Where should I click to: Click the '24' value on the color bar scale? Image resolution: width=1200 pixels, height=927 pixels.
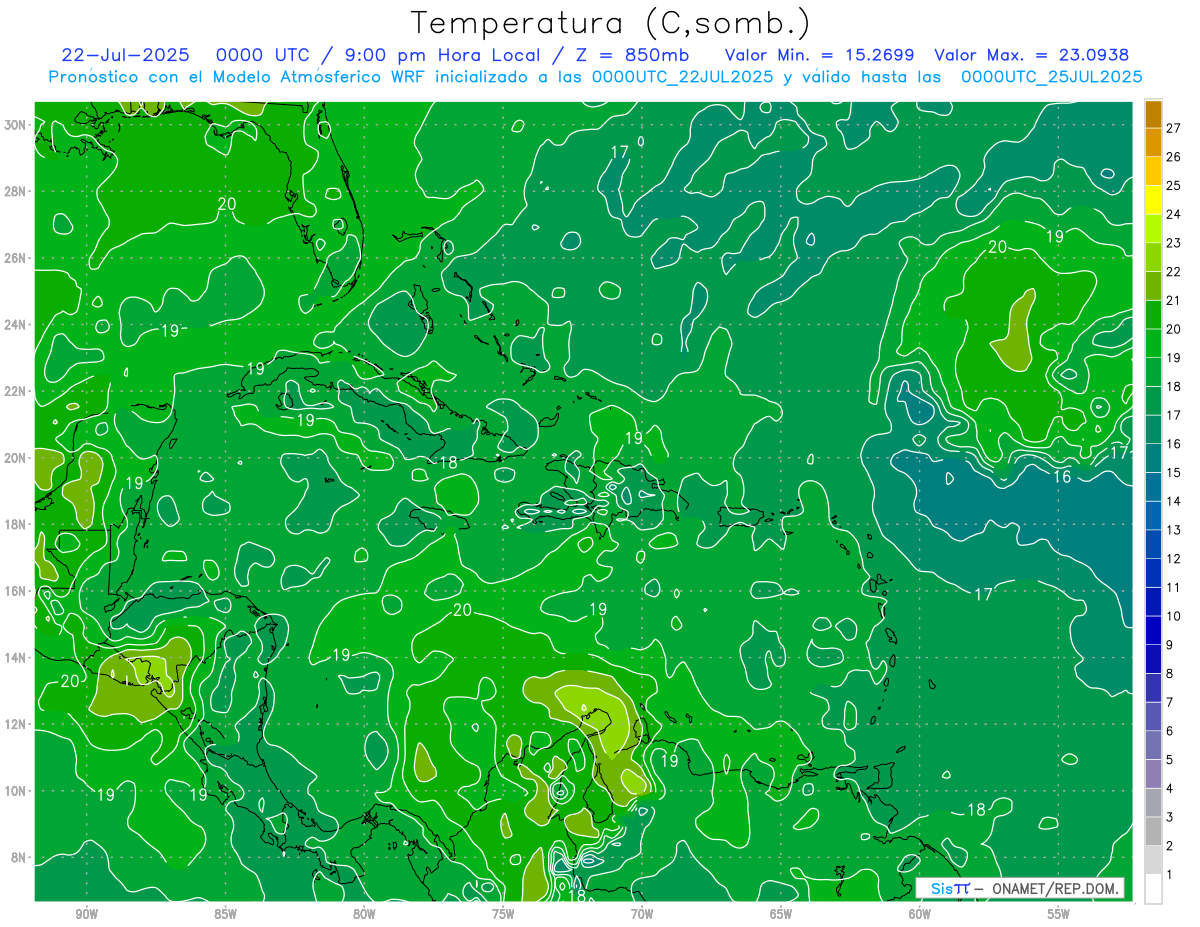coord(1174,213)
